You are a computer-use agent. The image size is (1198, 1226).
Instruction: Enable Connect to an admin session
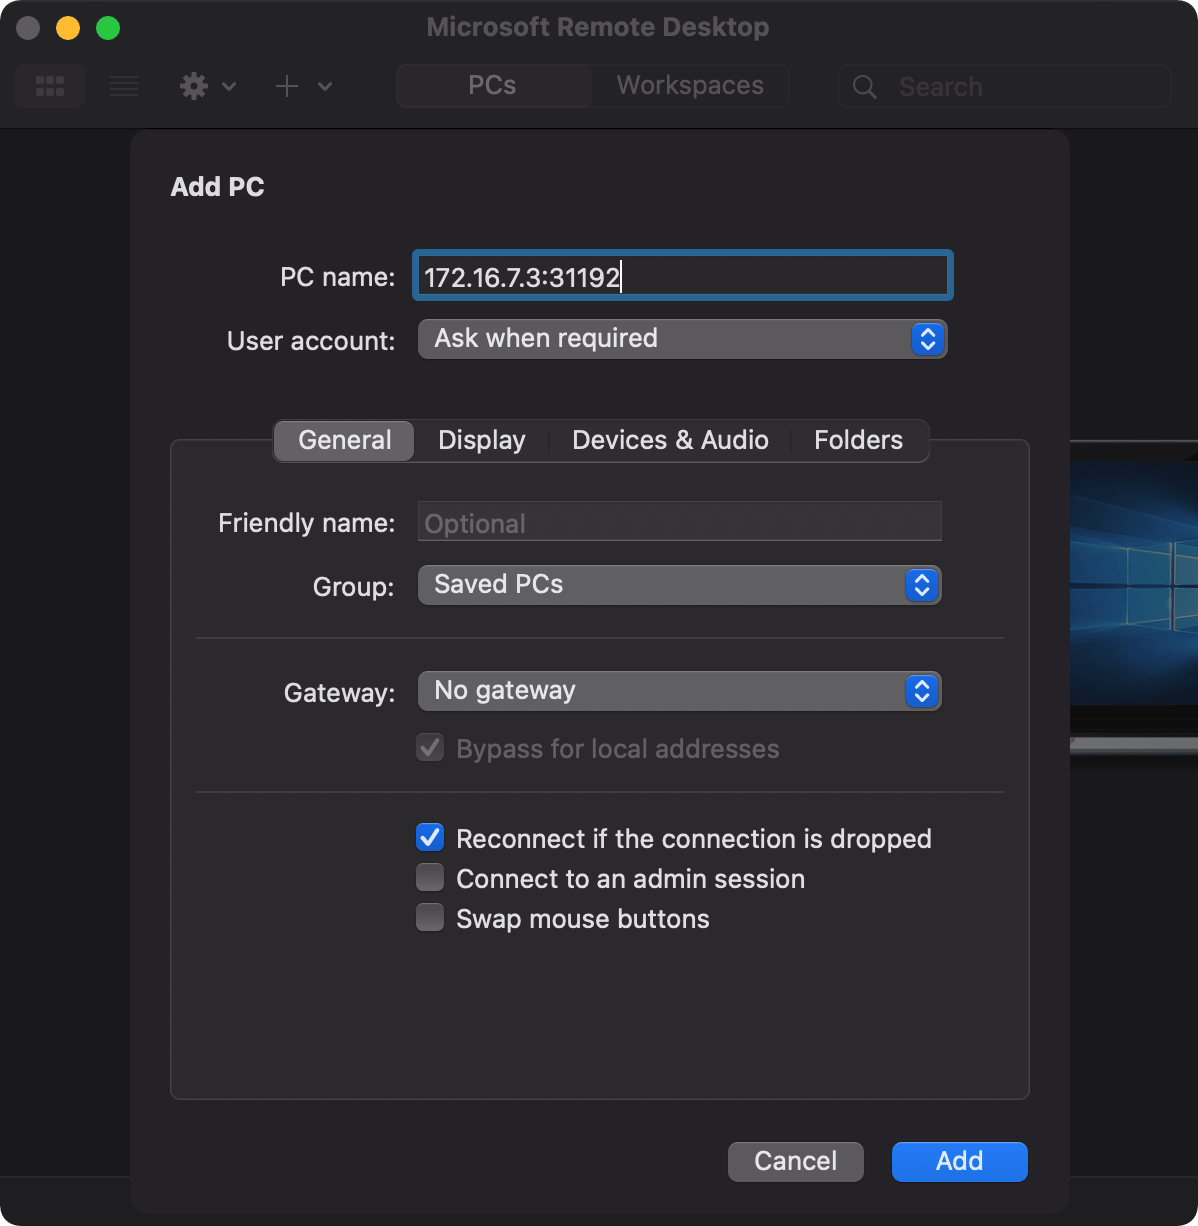(430, 878)
